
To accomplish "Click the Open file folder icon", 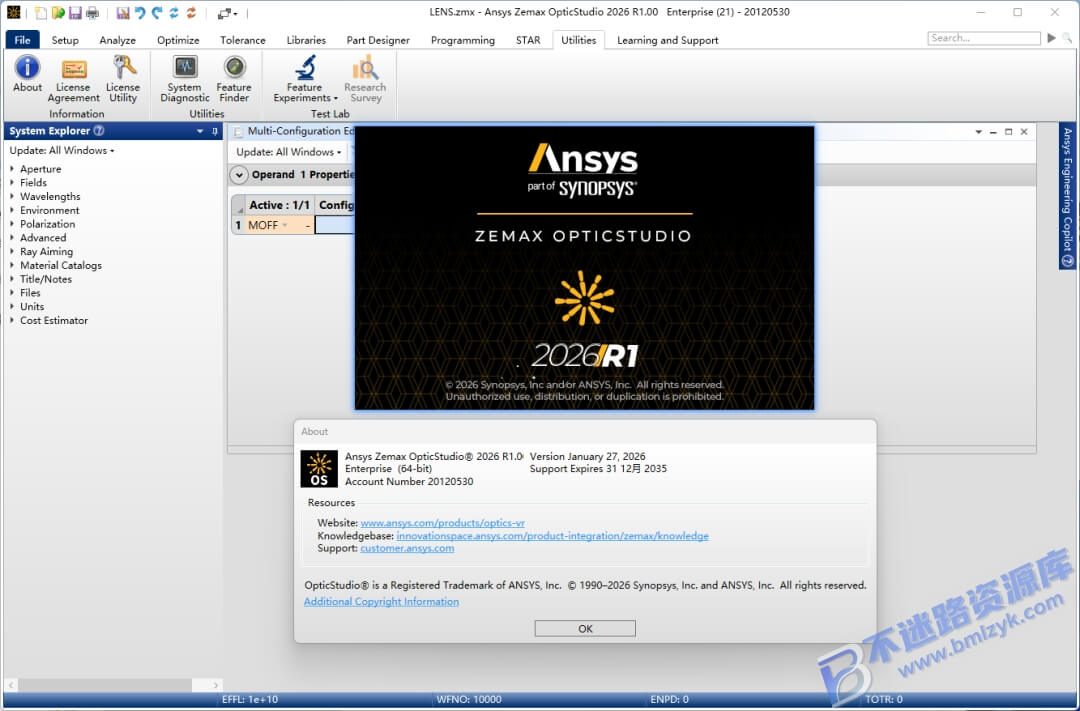I will click(x=58, y=12).
